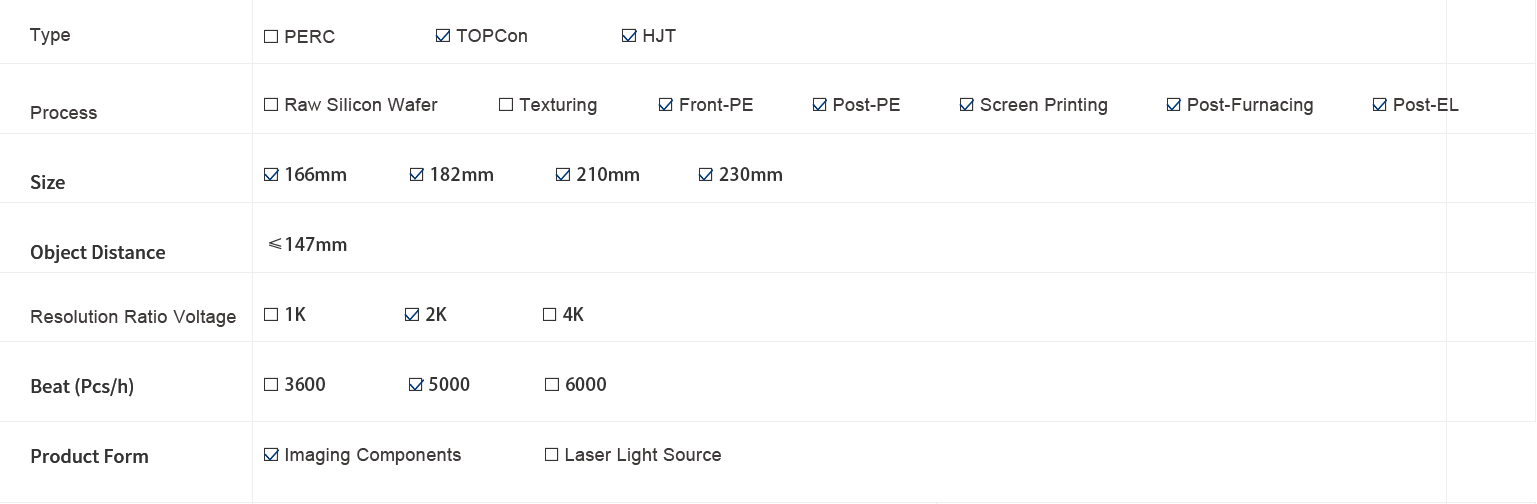The image size is (1537, 504).
Task: Toggle the Post-PE checkbox
Action: click(x=820, y=105)
